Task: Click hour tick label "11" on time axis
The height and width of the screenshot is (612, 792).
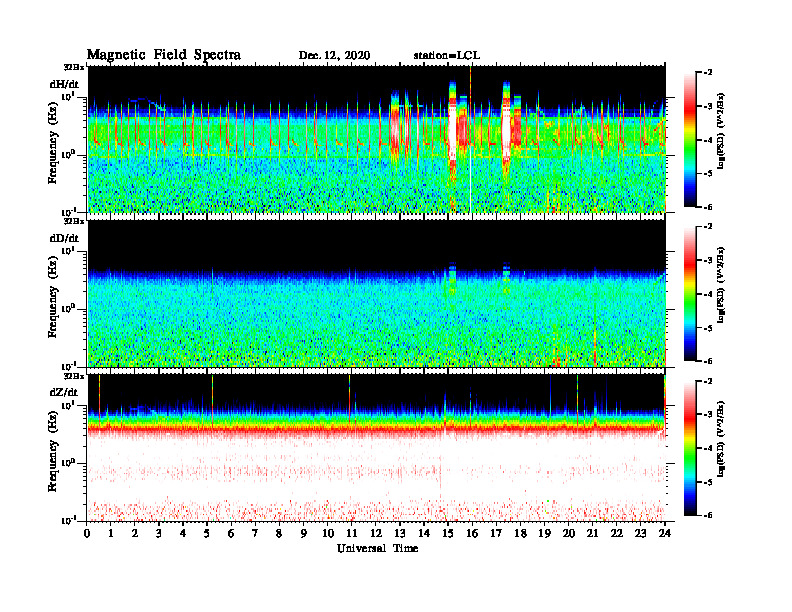Action: pos(352,534)
